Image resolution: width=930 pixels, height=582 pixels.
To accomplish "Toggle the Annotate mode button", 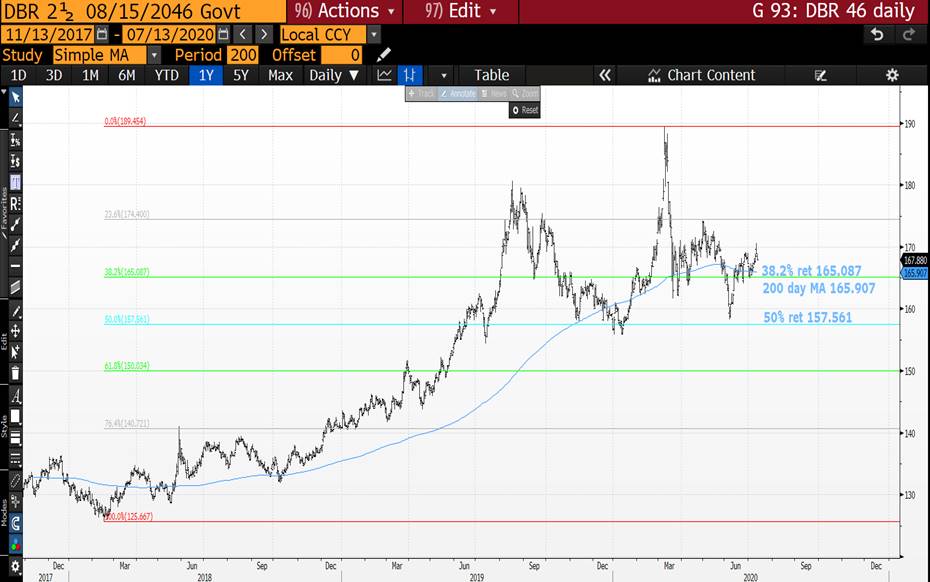I will pyautogui.click(x=457, y=93).
